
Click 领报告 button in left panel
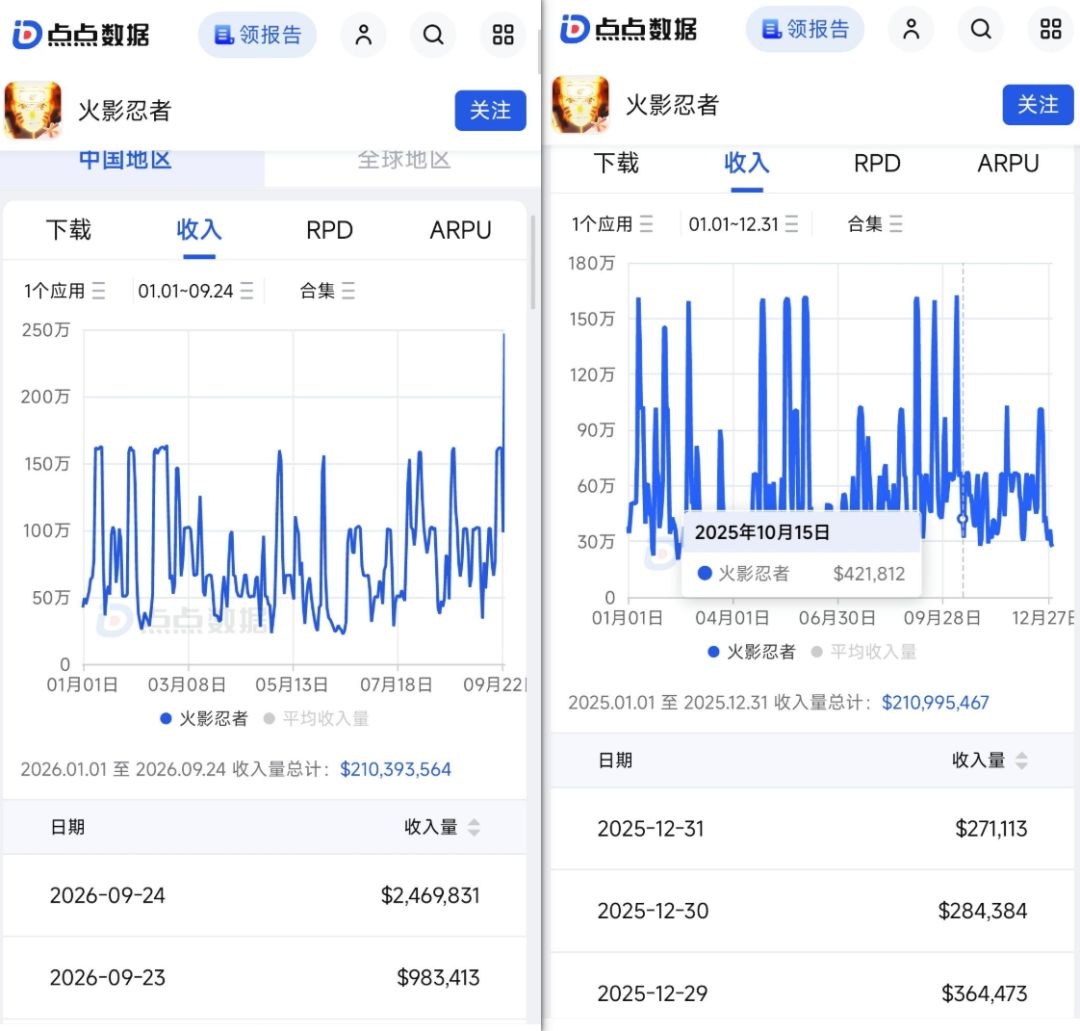point(258,34)
